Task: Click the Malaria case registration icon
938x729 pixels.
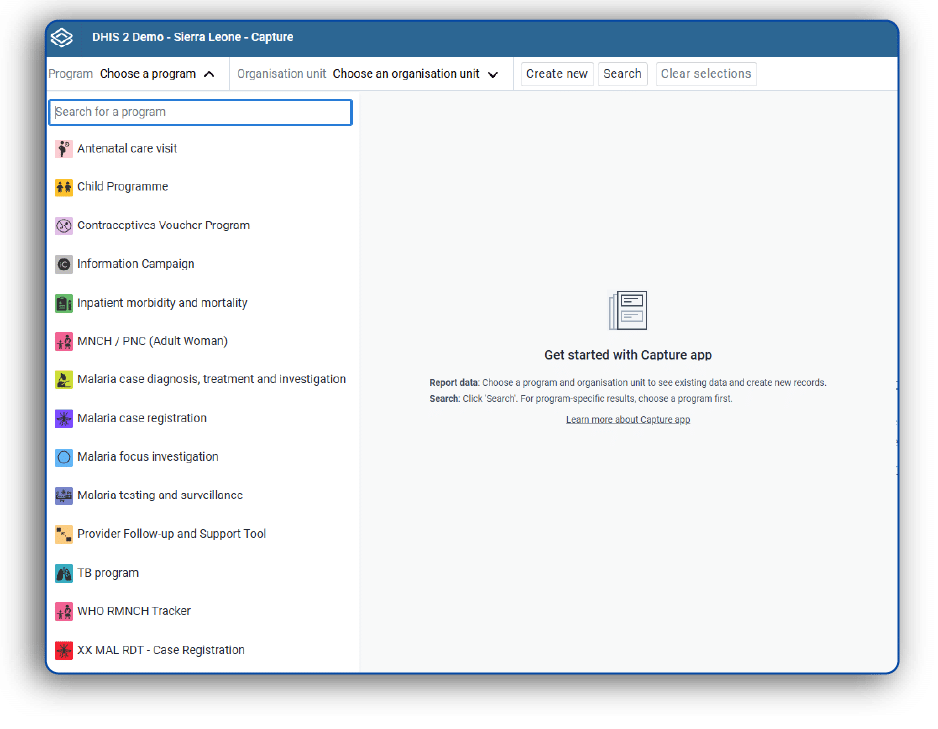Action: click(64, 419)
